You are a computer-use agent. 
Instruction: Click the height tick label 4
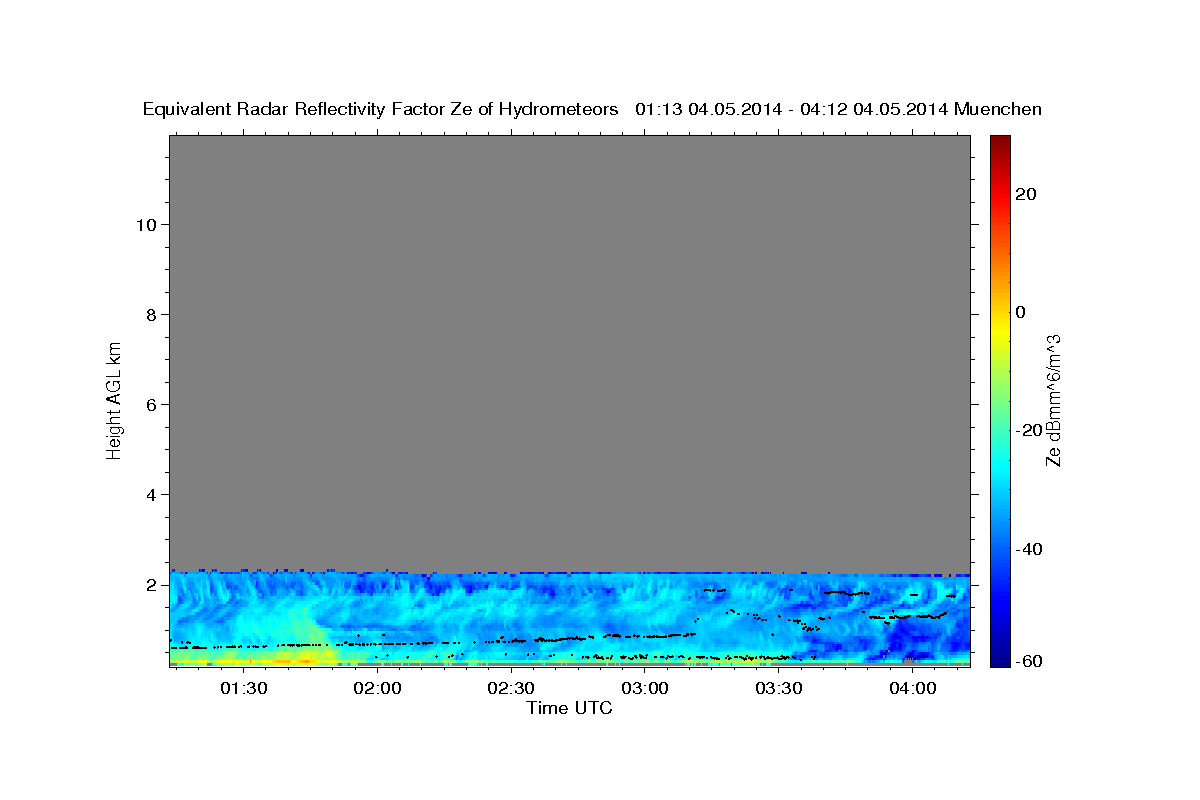(149, 494)
